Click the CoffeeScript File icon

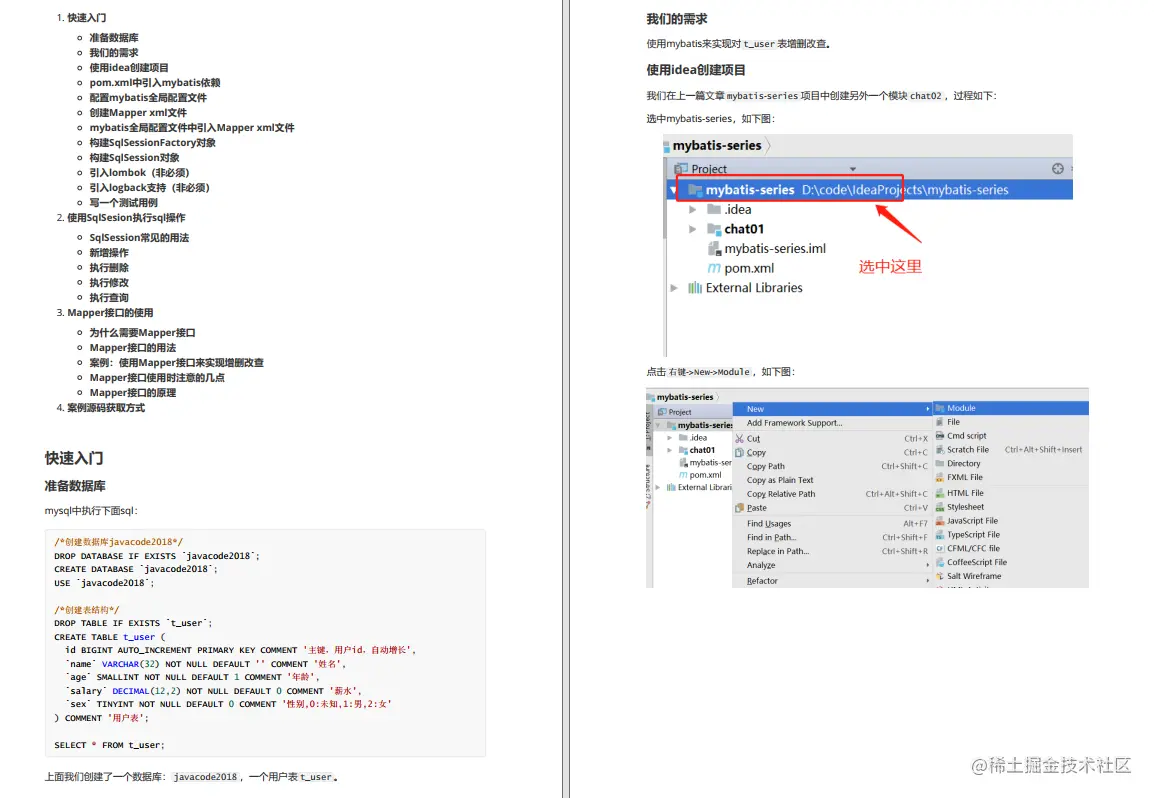coord(940,562)
